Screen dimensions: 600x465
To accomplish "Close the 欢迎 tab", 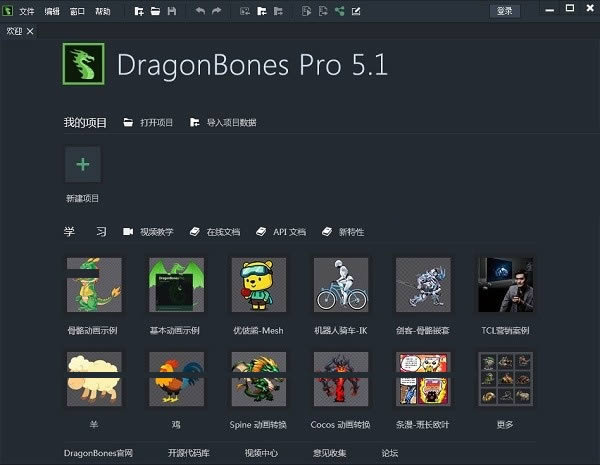I will pos(30,31).
